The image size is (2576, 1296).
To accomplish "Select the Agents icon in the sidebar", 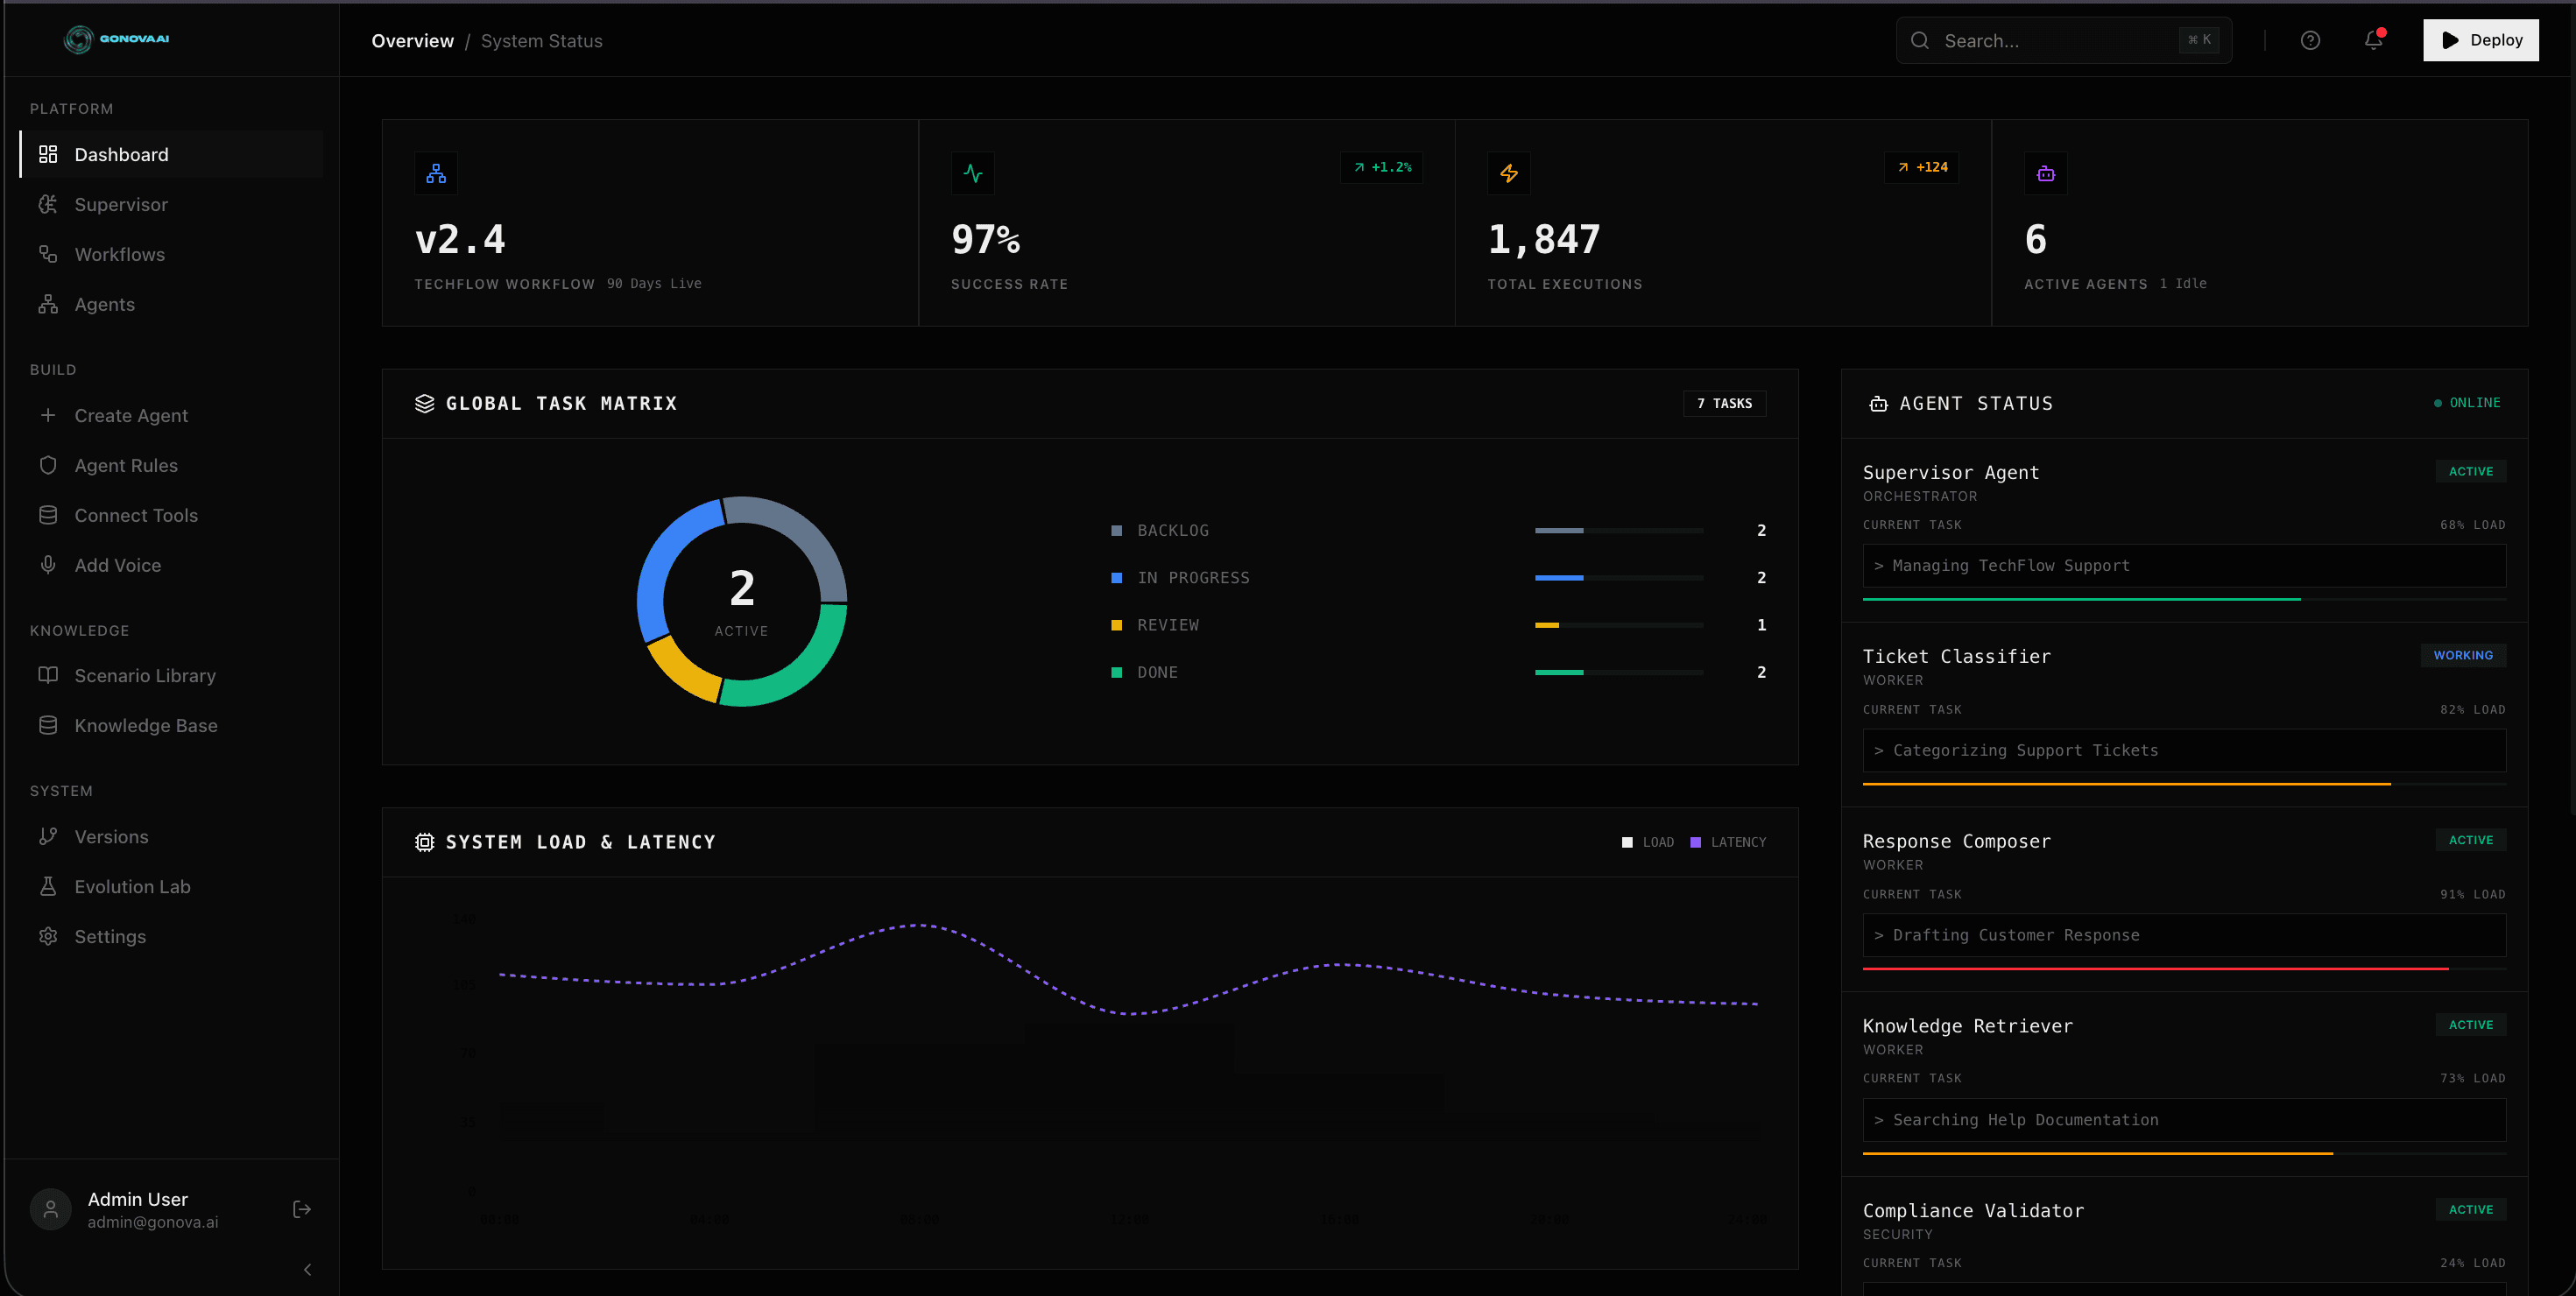I will pyautogui.click(x=48, y=304).
